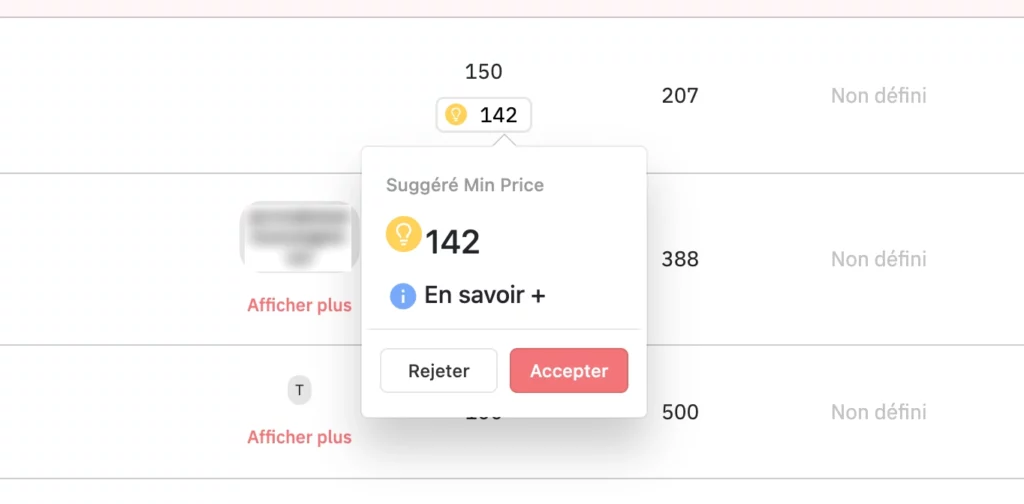Click "Non défini" in the 388 row
This screenshot has width=1024, height=504.
(x=878, y=259)
